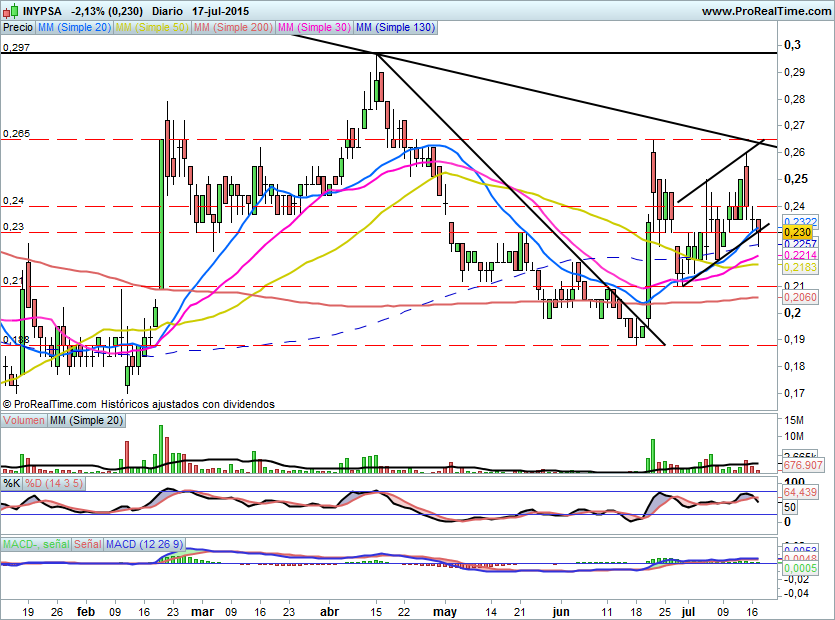The image size is (835, 620).
Task: Click the 0,17 price scale label
Action: click(x=794, y=393)
